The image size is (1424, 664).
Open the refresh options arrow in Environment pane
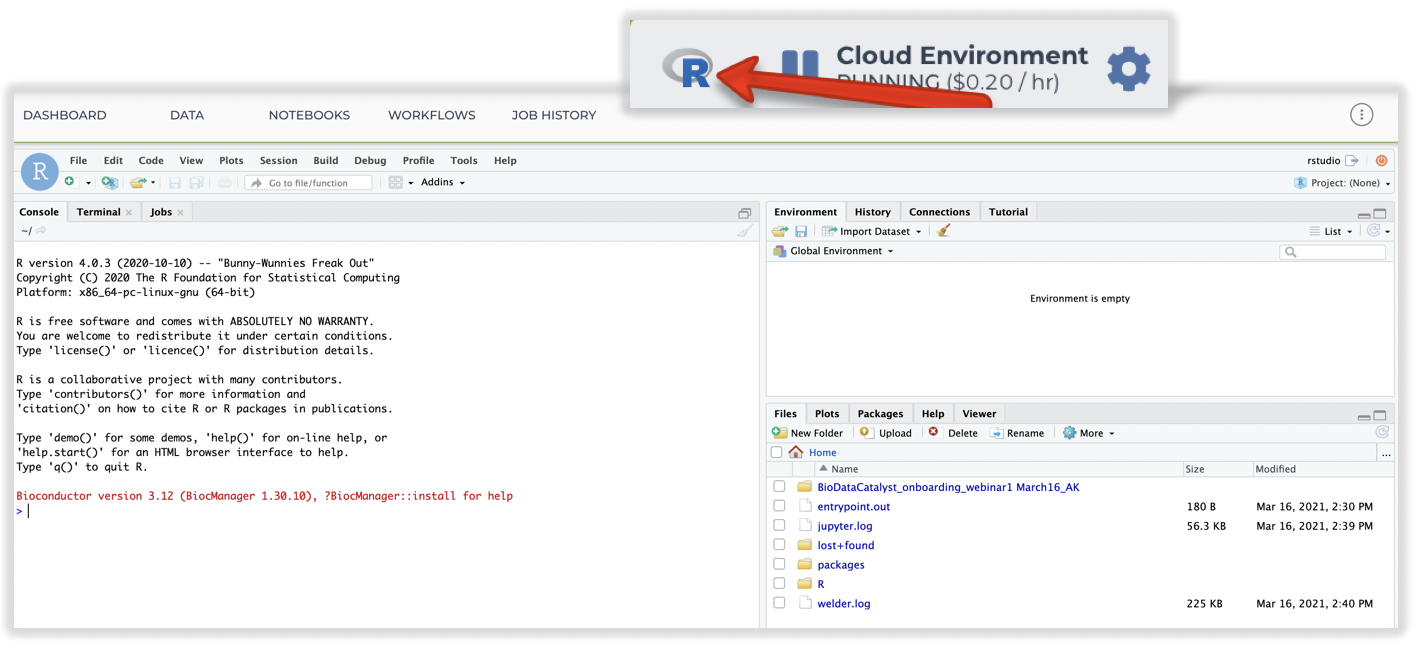1387,232
